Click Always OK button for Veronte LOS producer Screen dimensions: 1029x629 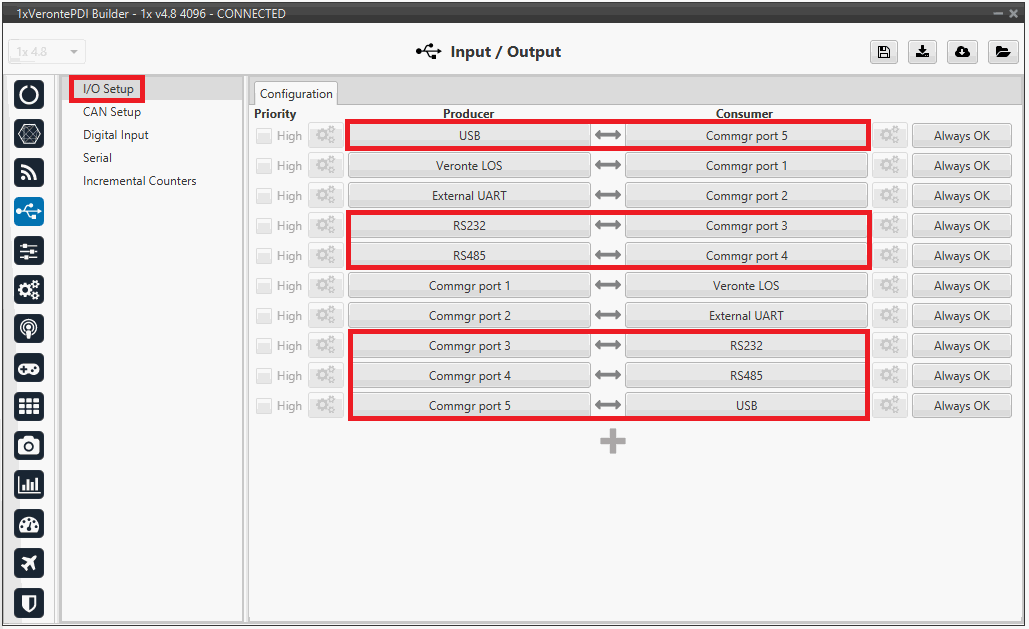tap(961, 166)
